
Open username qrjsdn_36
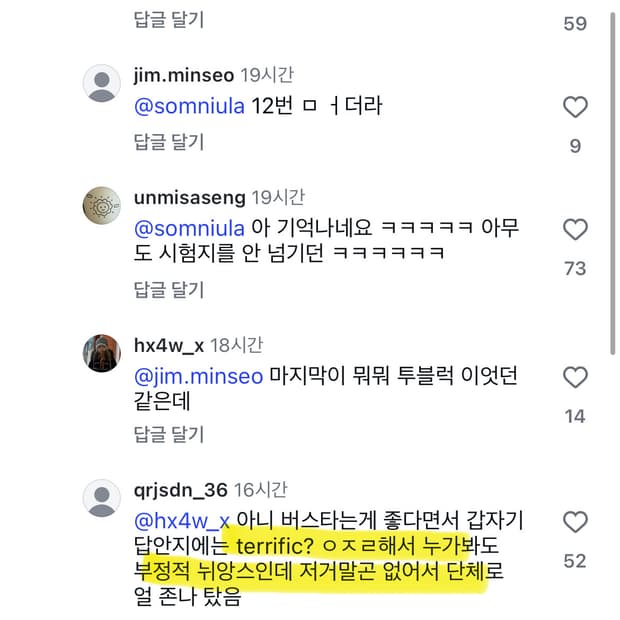[179, 490]
